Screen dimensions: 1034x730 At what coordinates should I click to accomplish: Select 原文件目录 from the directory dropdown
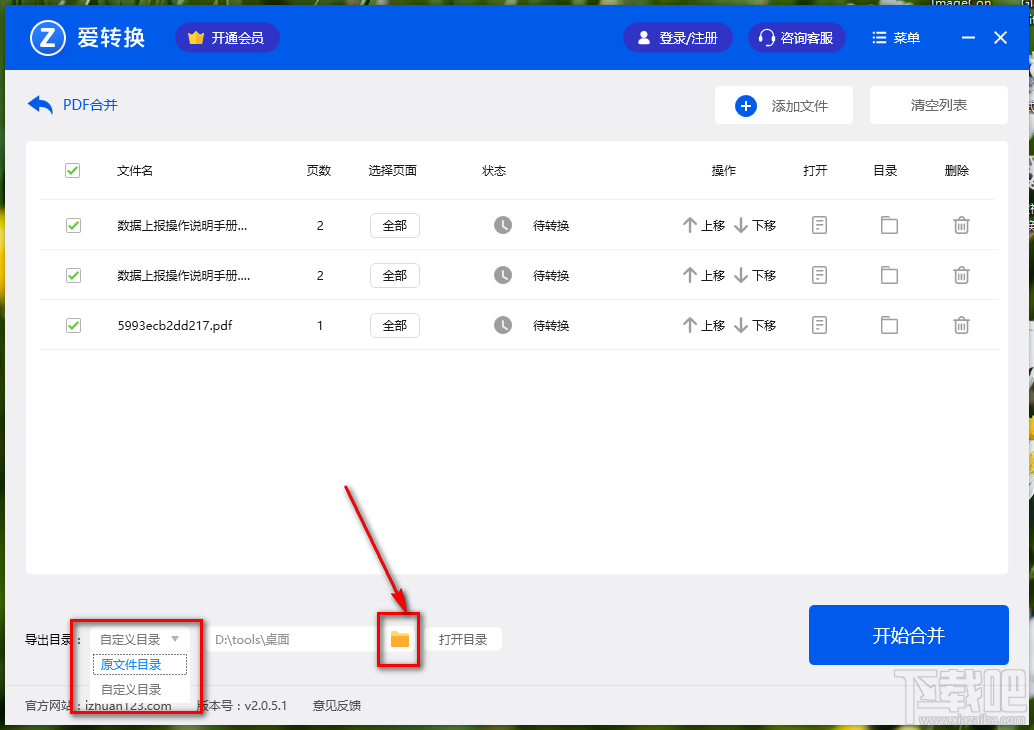137,664
